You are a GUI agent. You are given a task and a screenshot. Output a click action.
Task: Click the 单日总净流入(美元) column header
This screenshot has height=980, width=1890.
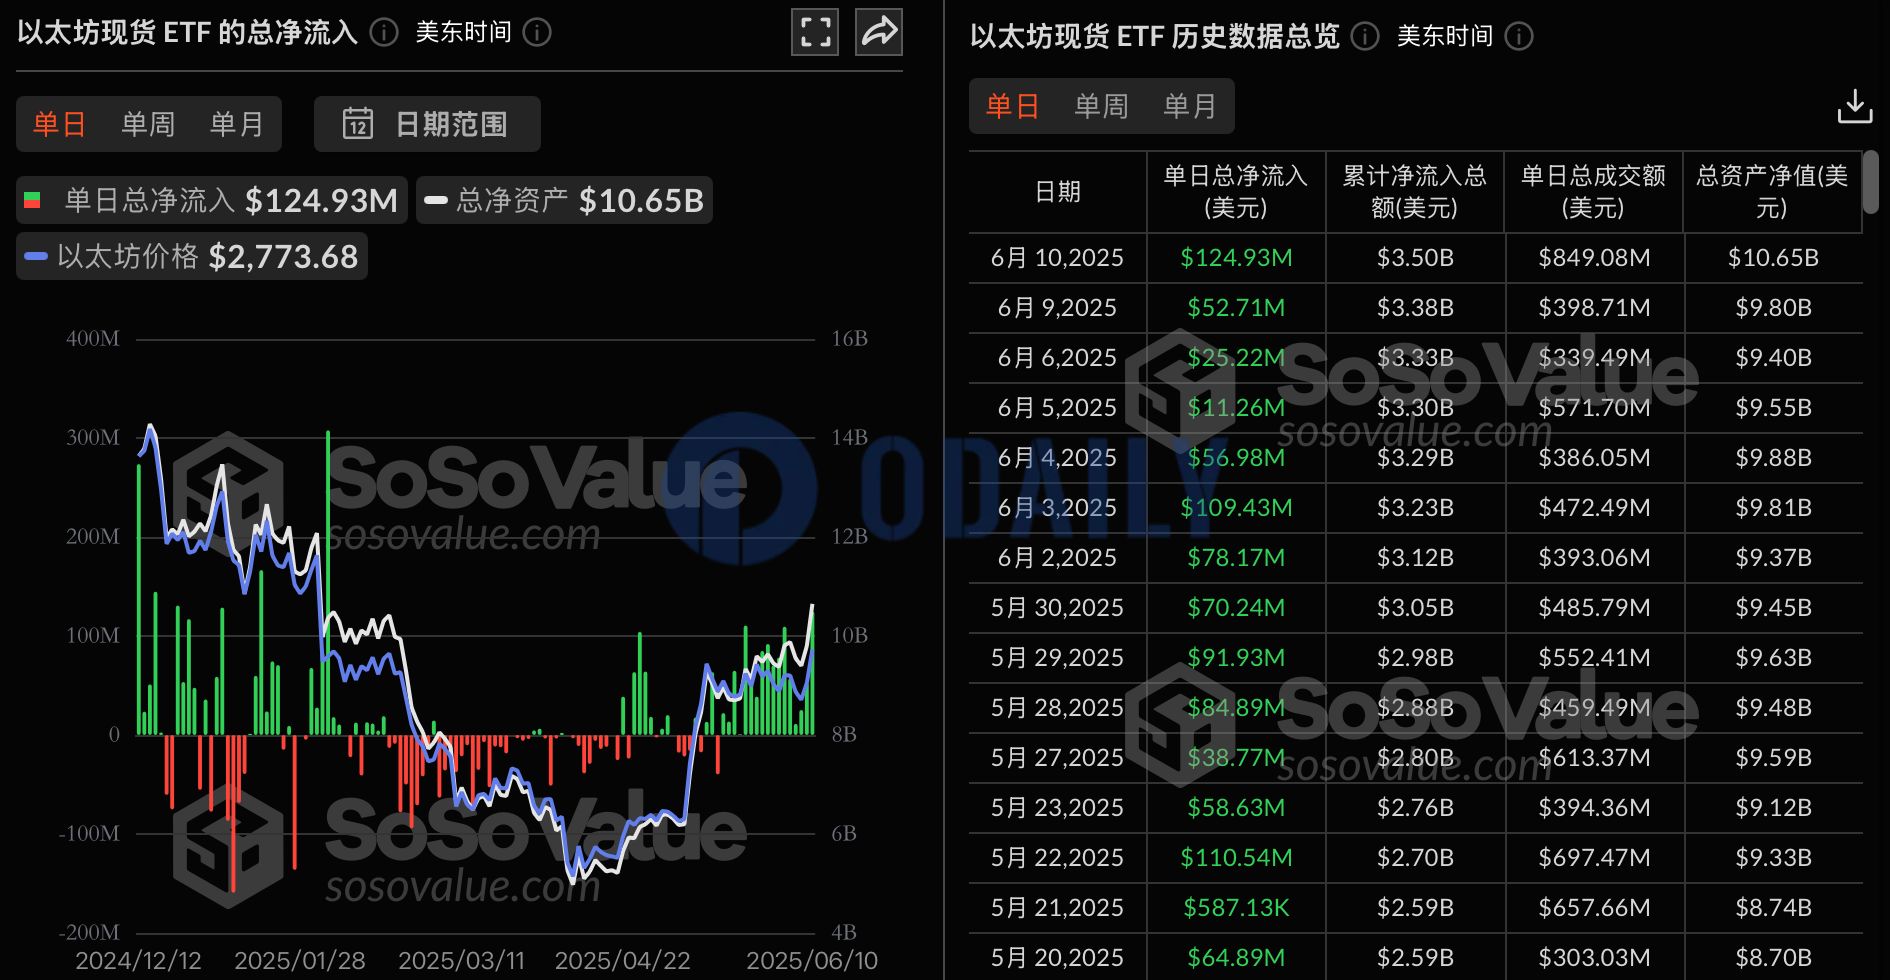(1236, 192)
